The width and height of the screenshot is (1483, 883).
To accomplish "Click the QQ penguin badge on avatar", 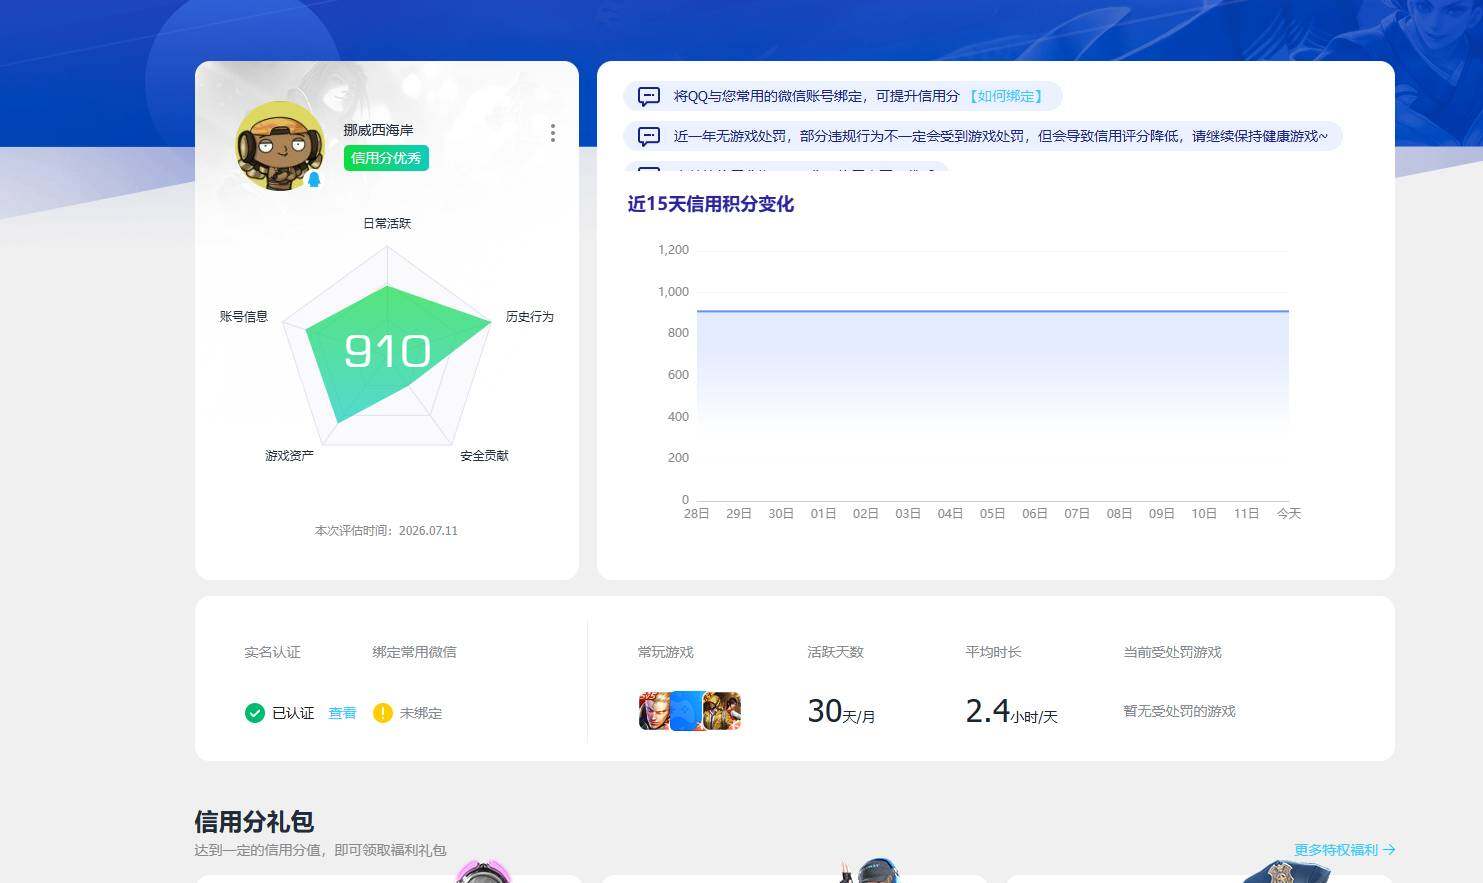I will click(314, 180).
